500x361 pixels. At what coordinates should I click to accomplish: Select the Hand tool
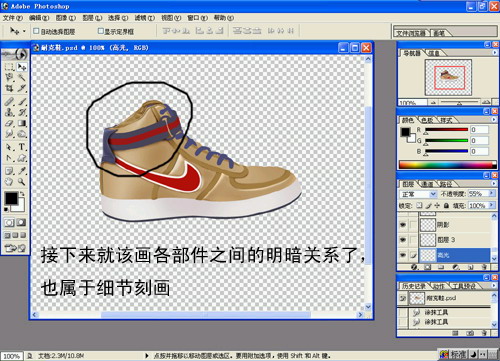9,182
